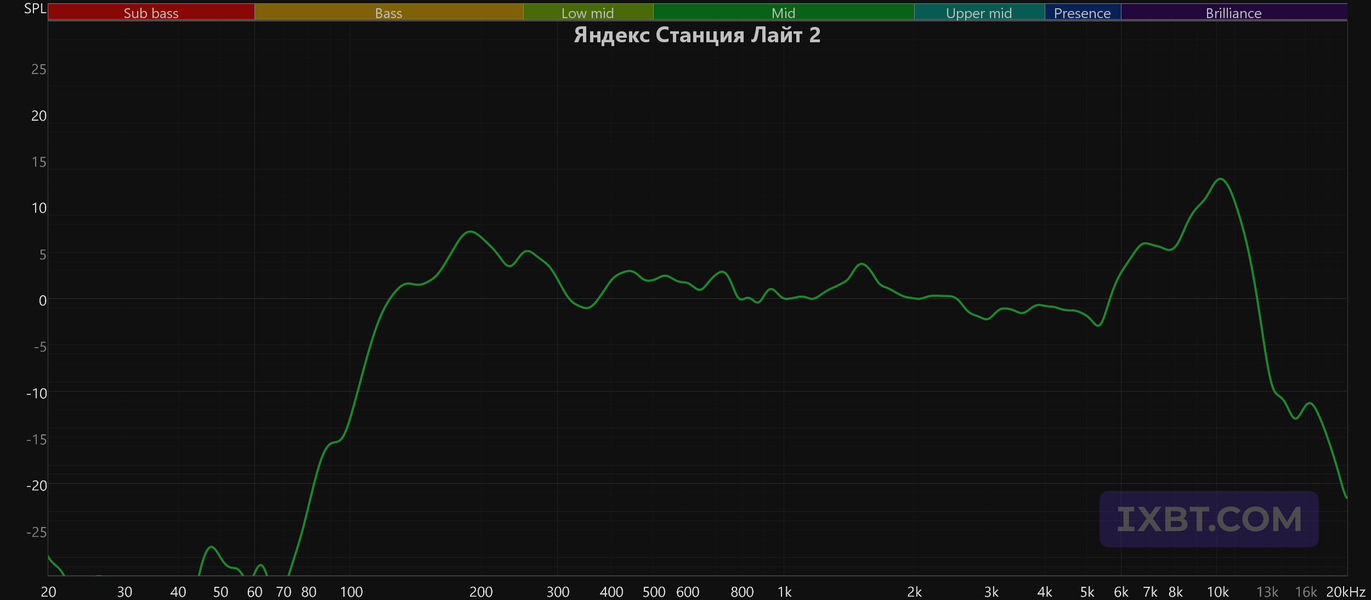This screenshot has width=1371, height=600.
Task: Select the Bass frequency band label
Action: (x=389, y=13)
